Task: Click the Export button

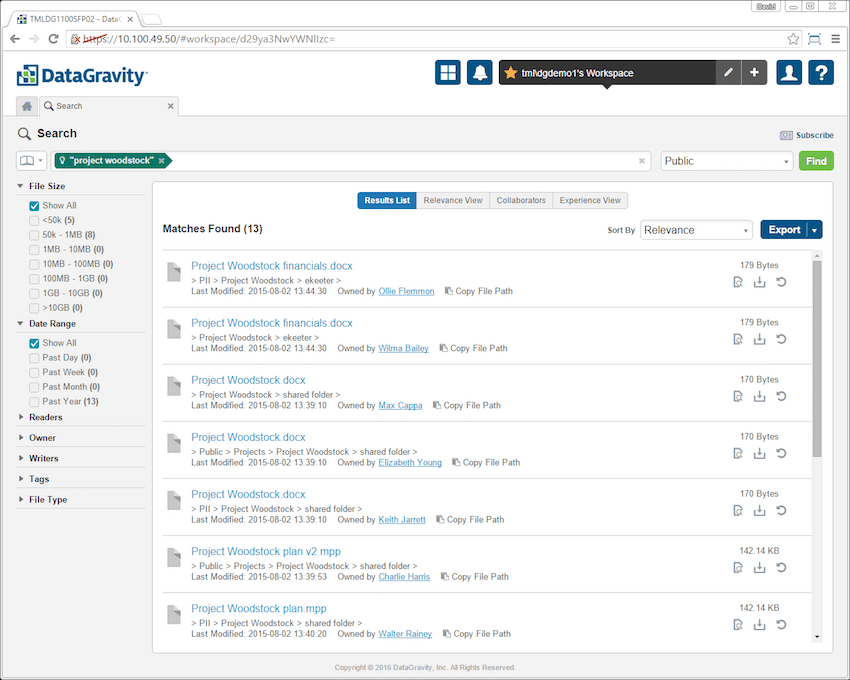Action: pyautogui.click(x=784, y=230)
